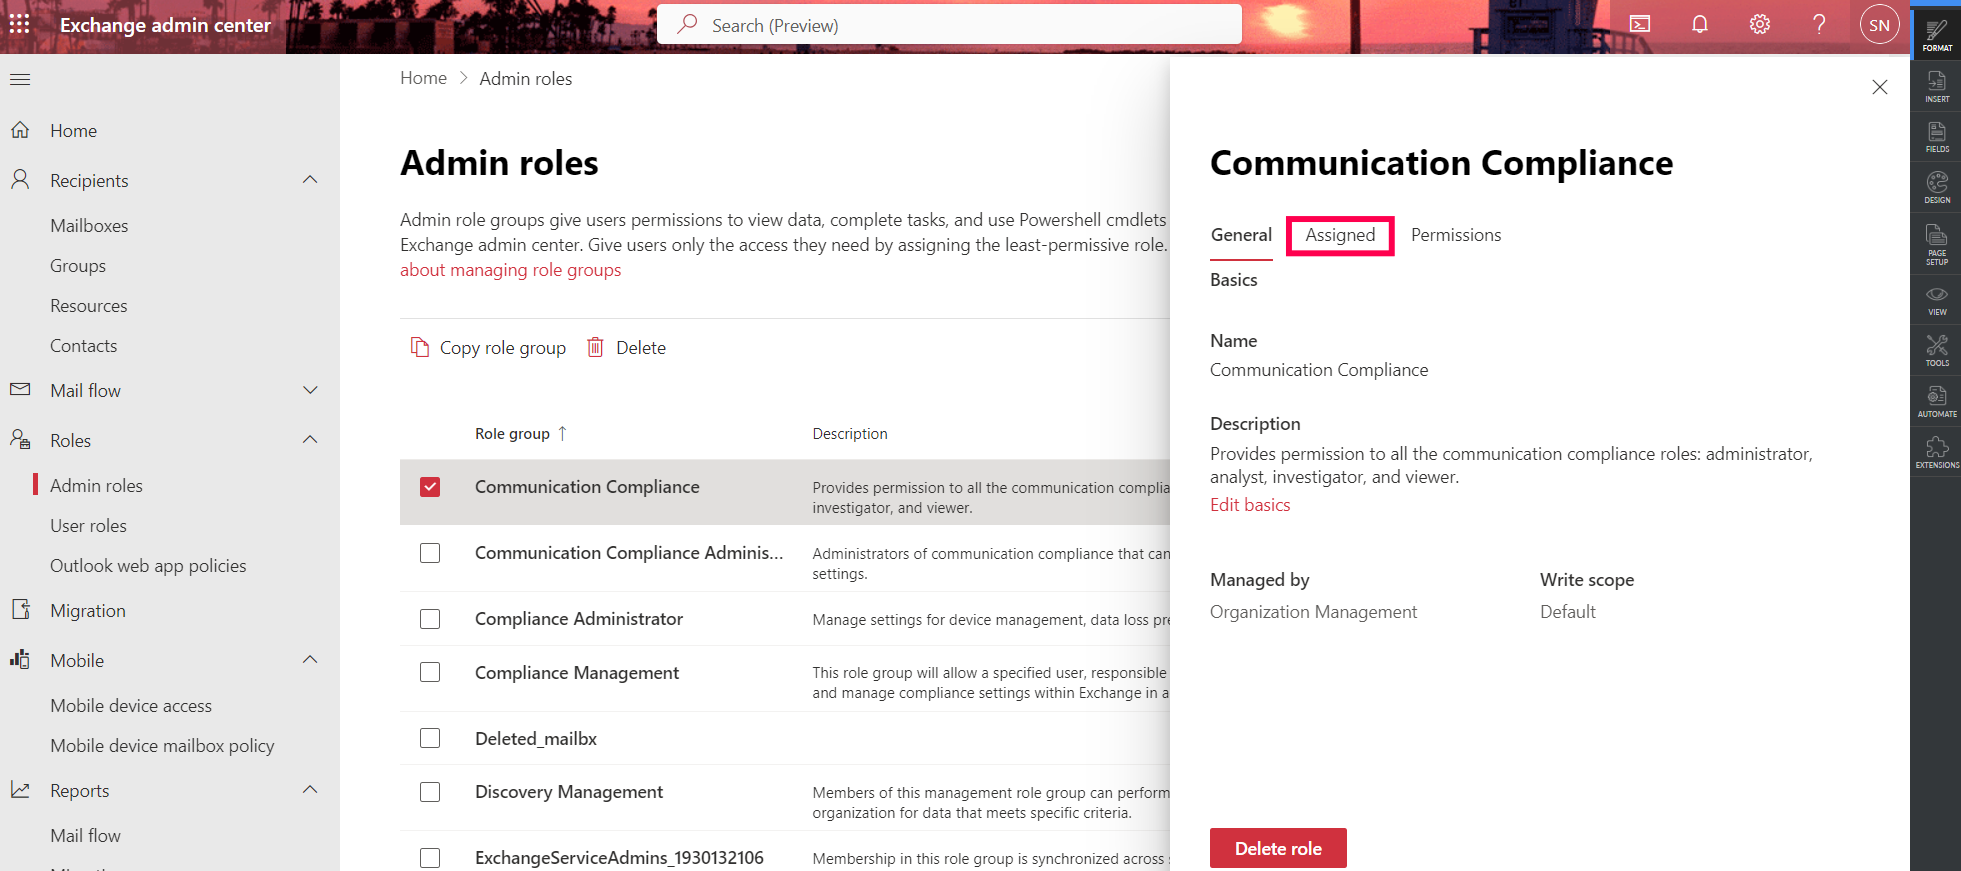Check the Compliance Administrator row
Image resolution: width=1961 pixels, height=871 pixels.
coord(430,619)
